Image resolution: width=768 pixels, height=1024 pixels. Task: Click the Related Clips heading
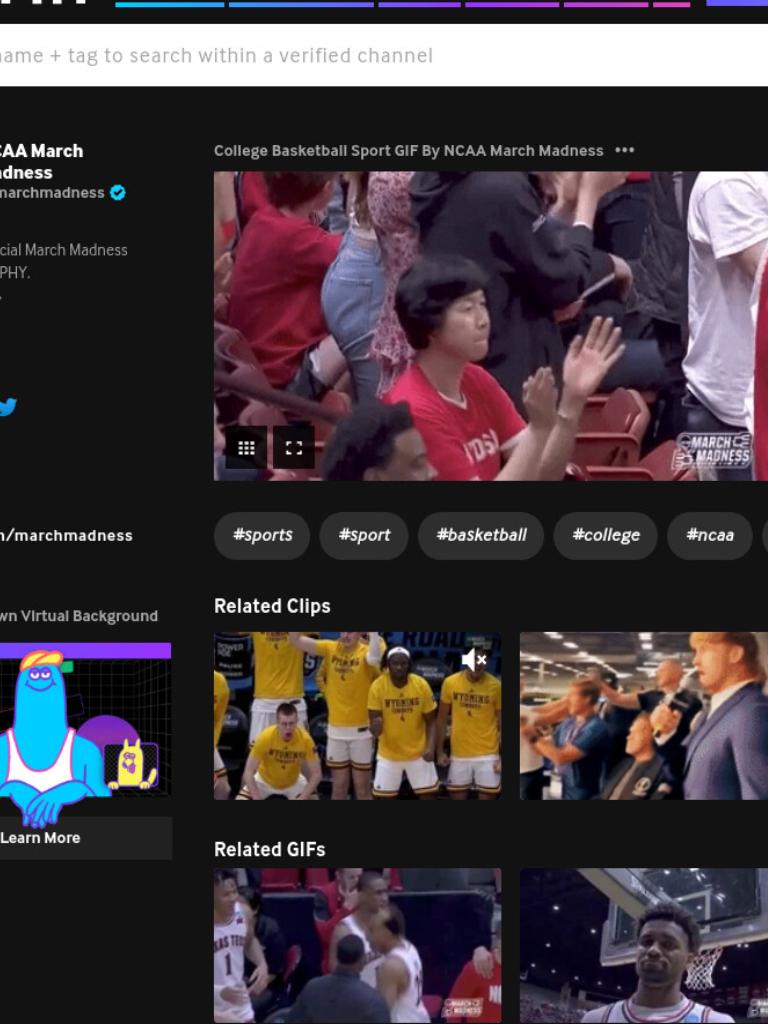(272, 606)
